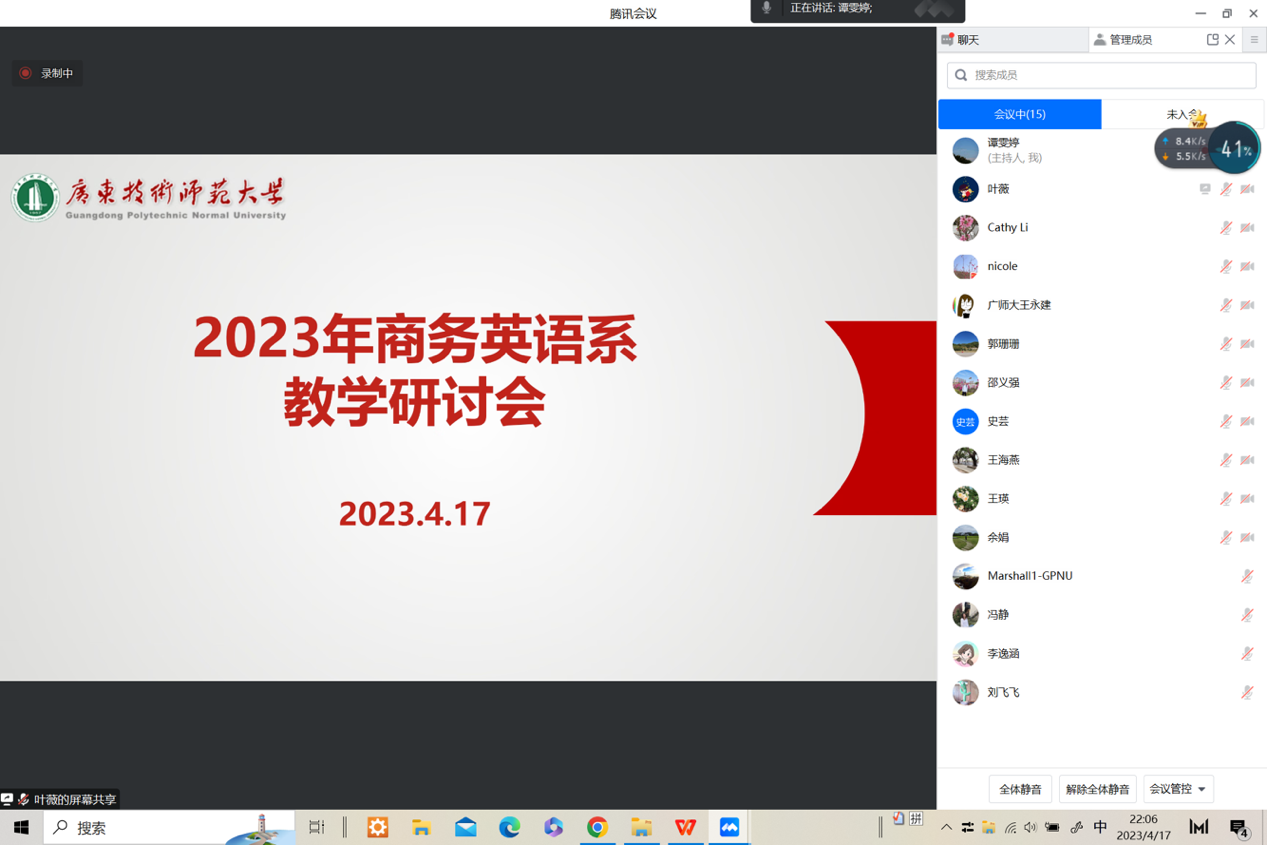Viewport: 1267px width, 845px height.
Task: Click 冯静's muted microphone icon
Action: [1247, 615]
